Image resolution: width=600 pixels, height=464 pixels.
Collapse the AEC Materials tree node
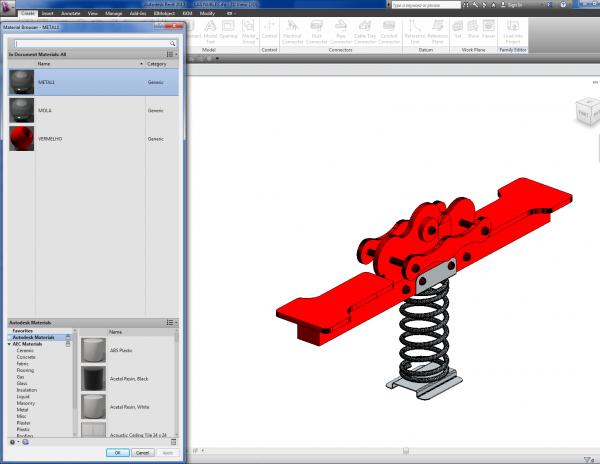(10, 344)
